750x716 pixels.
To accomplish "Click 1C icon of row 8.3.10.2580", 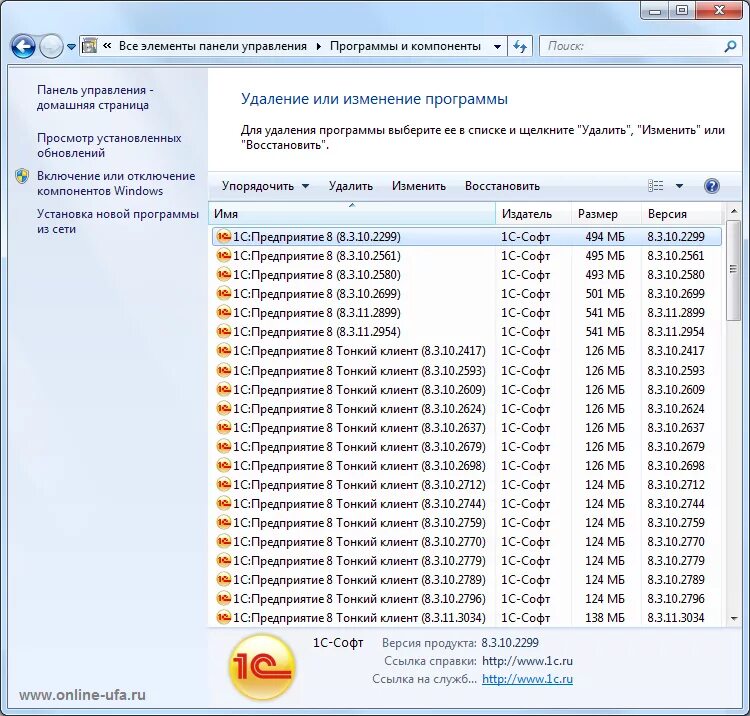I will [x=223, y=274].
